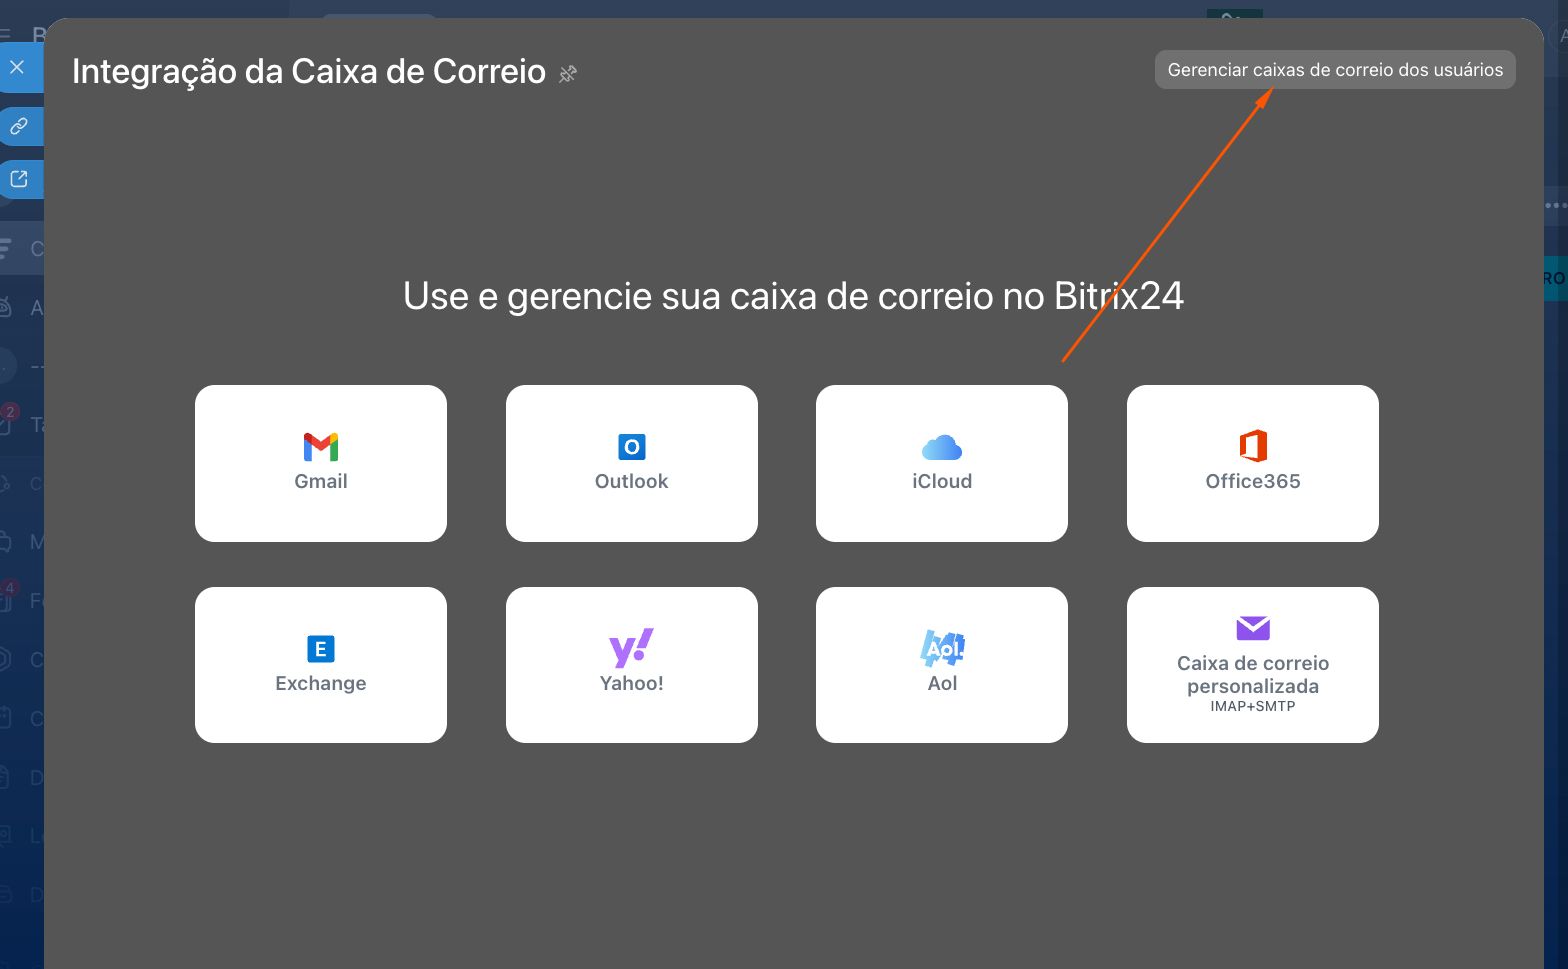Set up a custom IMAP+SMTP mailbox
This screenshot has width=1568, height=969.
coord(1252,665)
